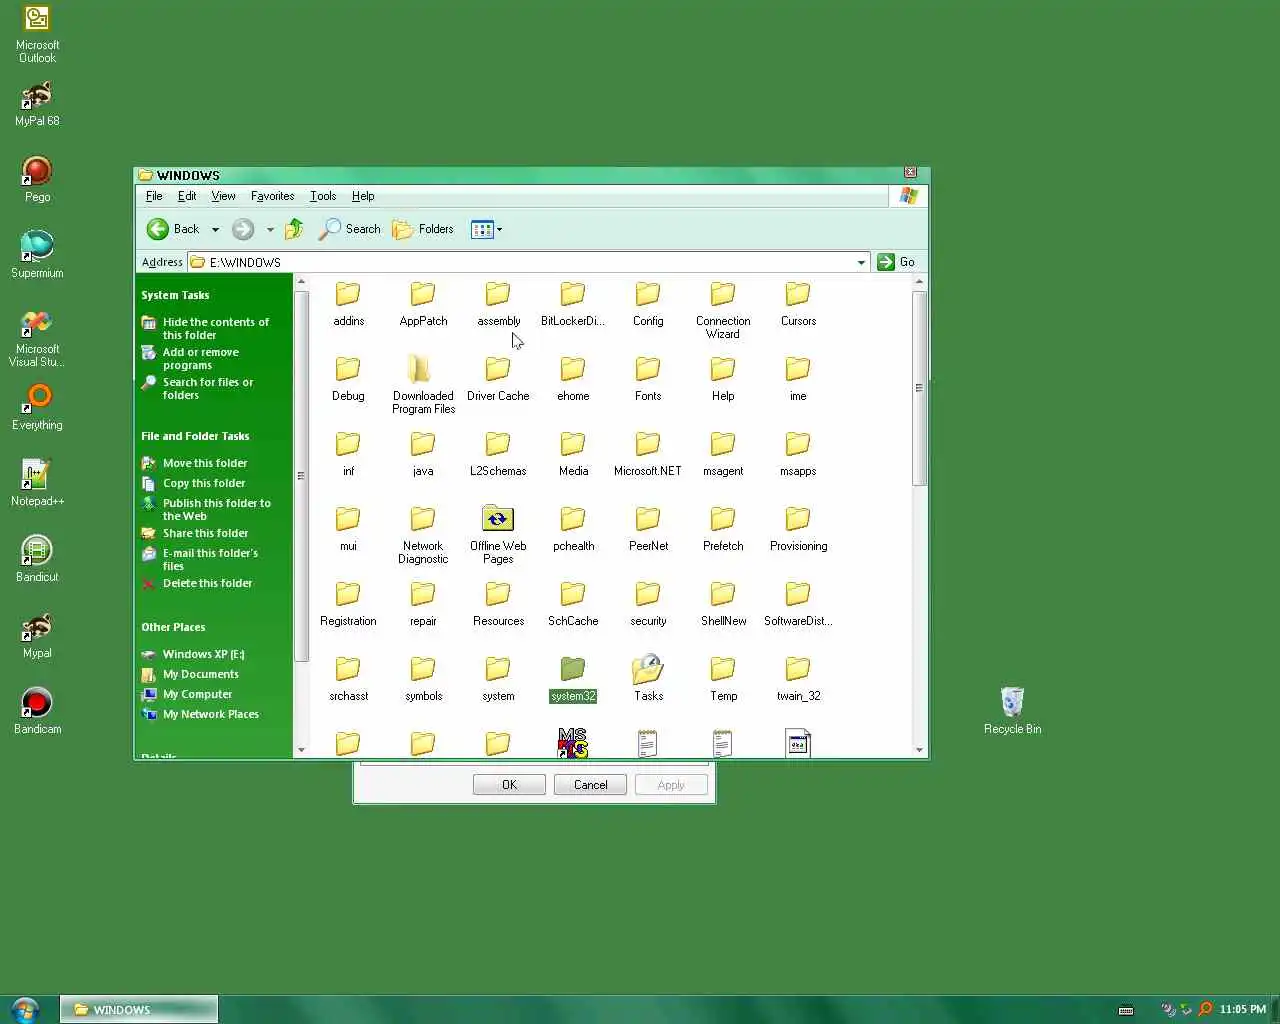Image resolution: width=1280 pixels, height=1024 pixels.
Task: Expand the Address bar dropdown
Action: coord(861,262)
